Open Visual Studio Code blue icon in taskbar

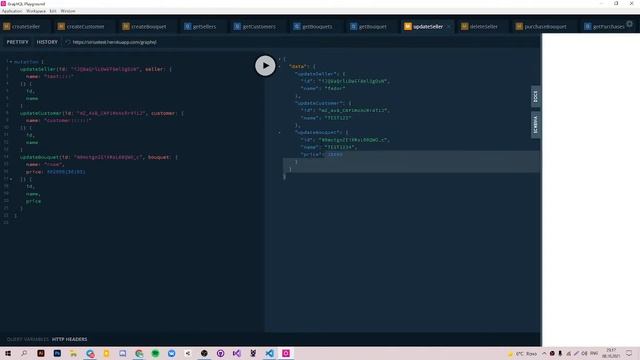click(x=269, y=353)
